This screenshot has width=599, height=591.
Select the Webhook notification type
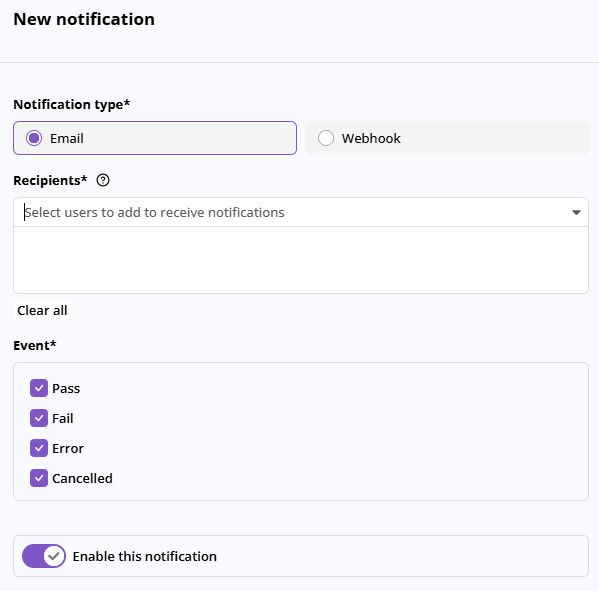[447, 138]
